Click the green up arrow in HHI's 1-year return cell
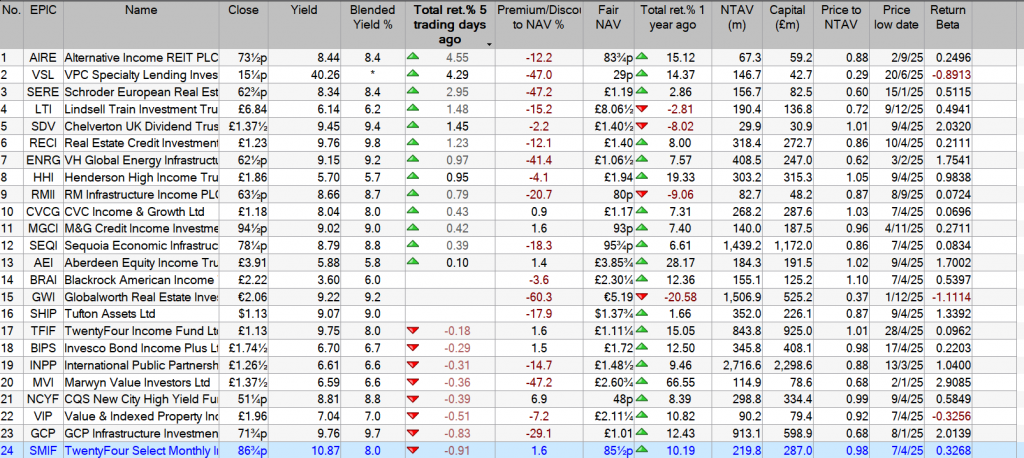 pos(642,177)
